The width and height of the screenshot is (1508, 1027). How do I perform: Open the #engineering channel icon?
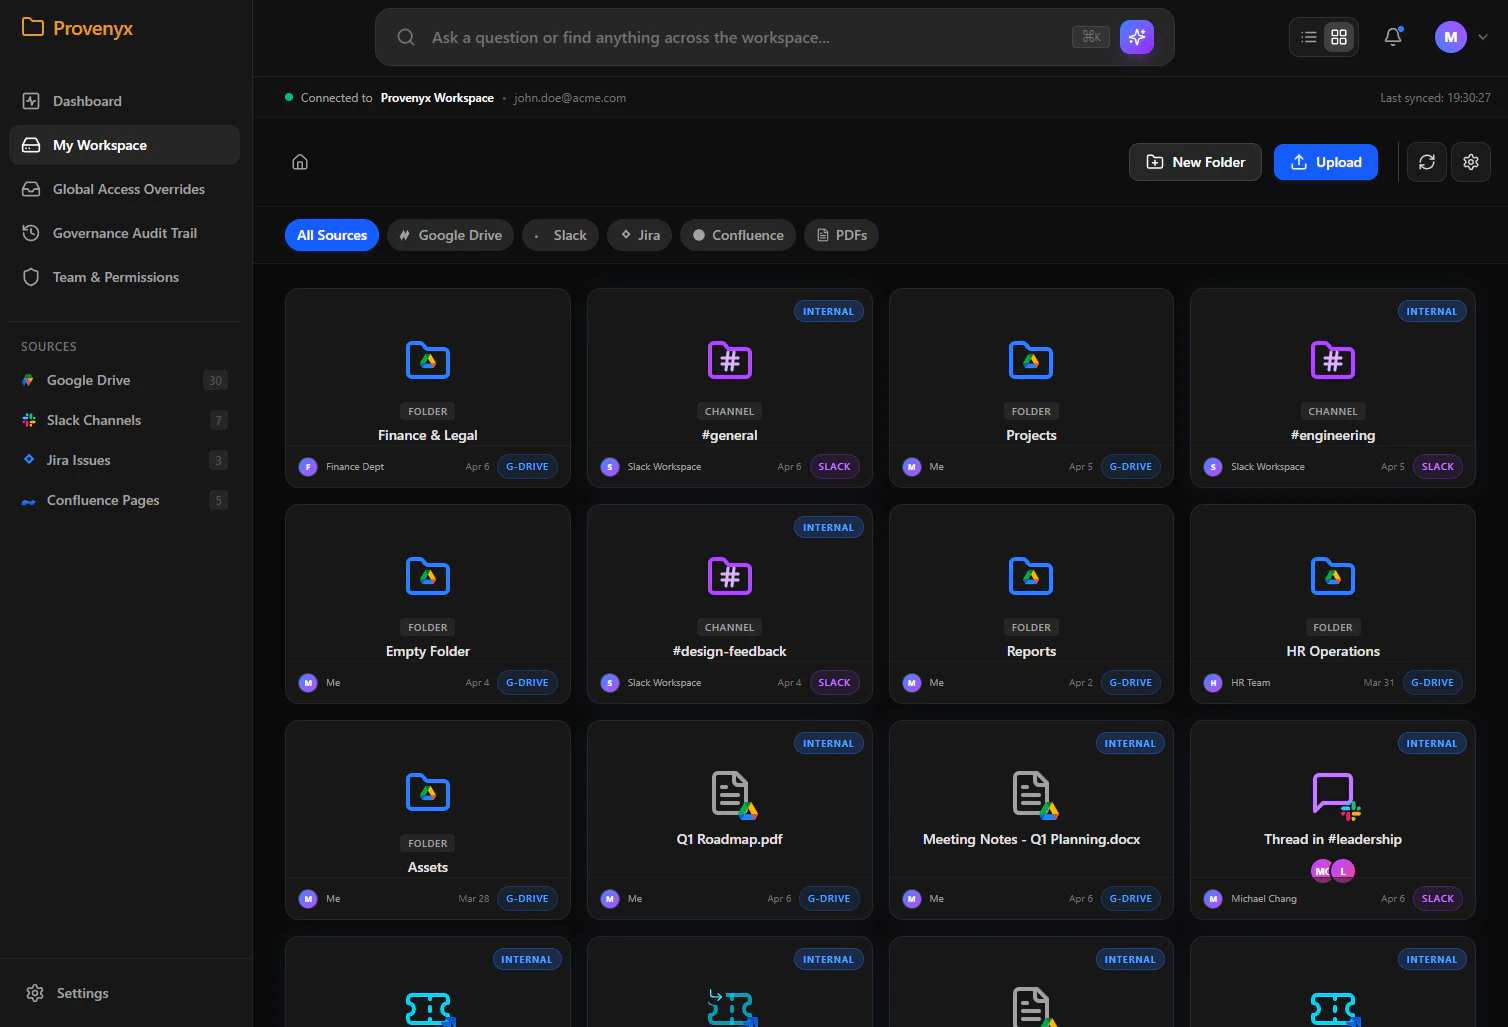(1333, 360)
